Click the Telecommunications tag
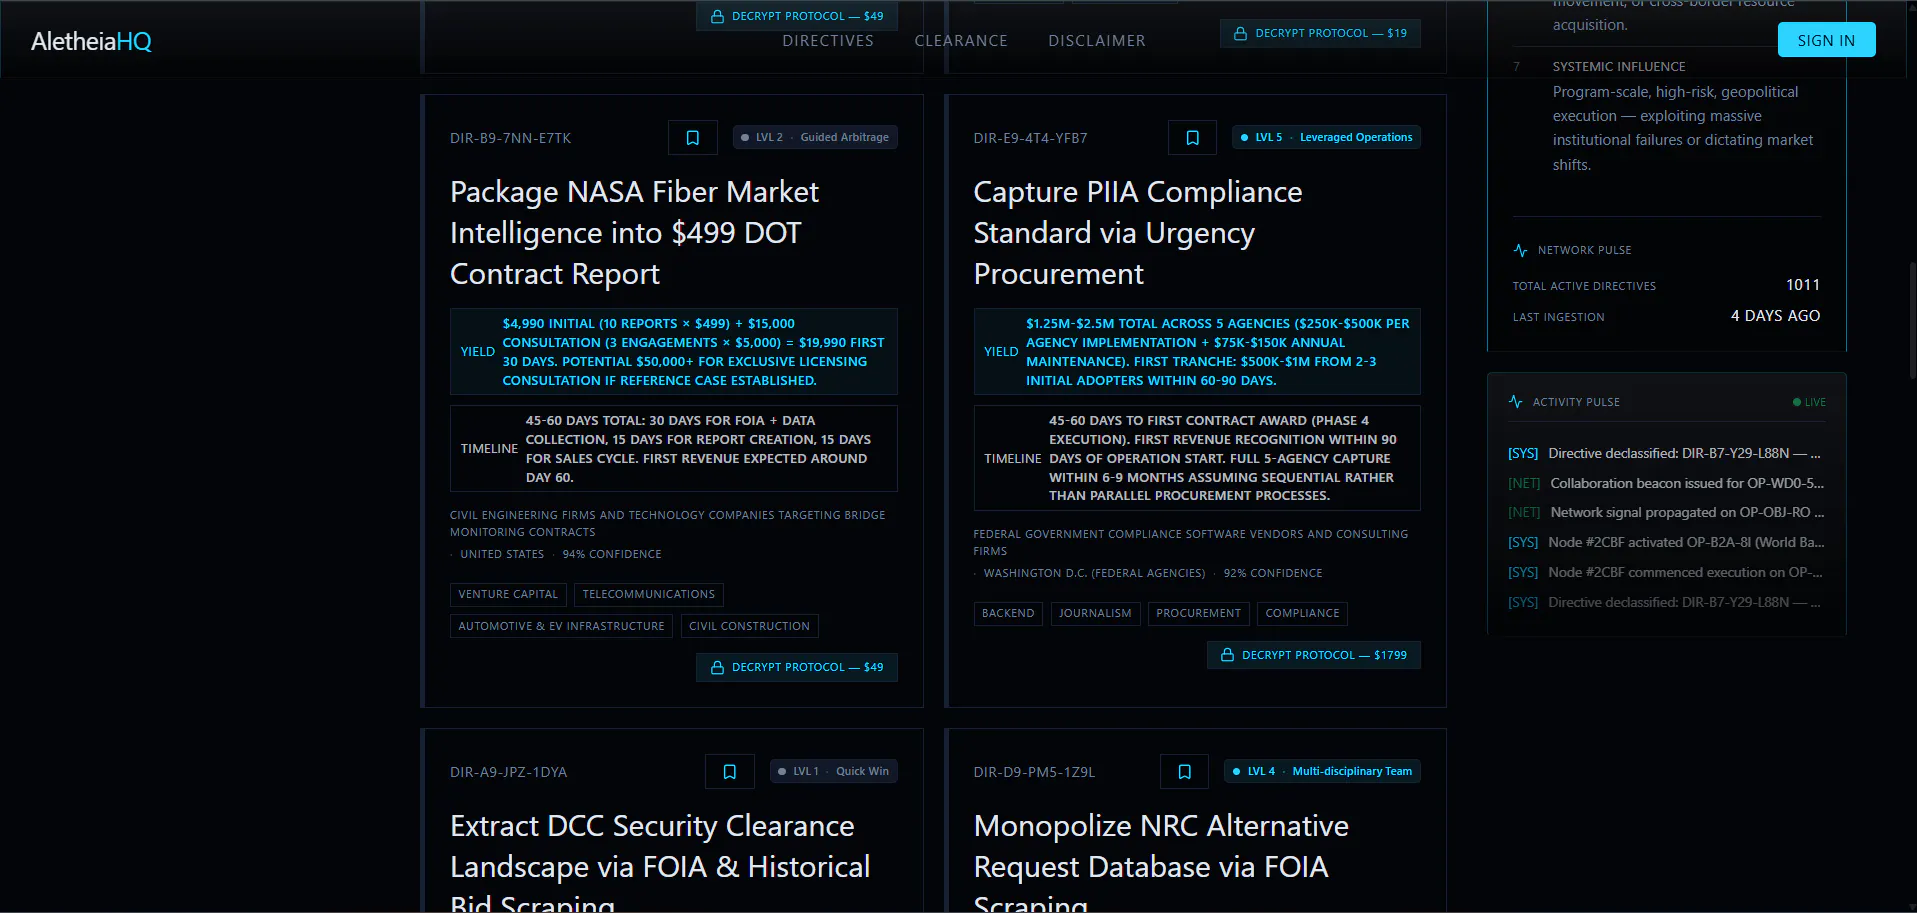 click(x=649, y=594)
